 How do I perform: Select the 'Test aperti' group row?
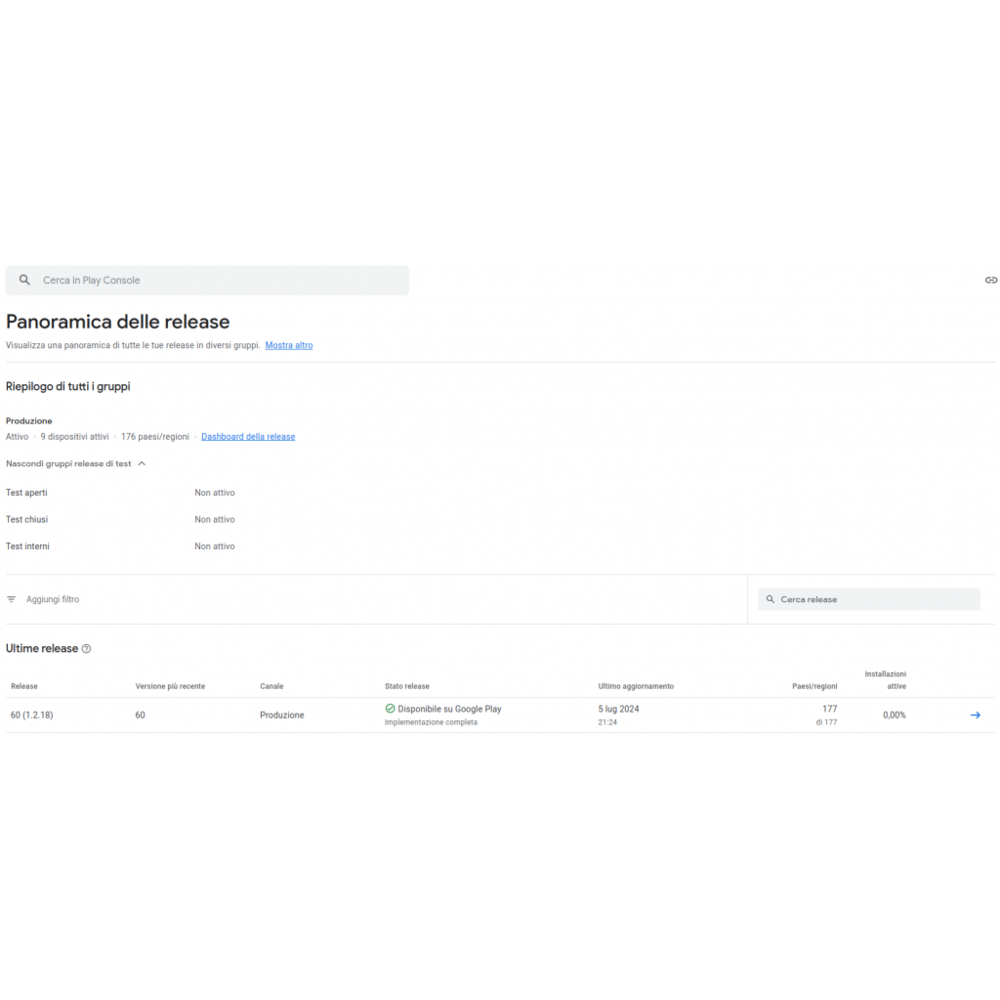click(27, 493)
